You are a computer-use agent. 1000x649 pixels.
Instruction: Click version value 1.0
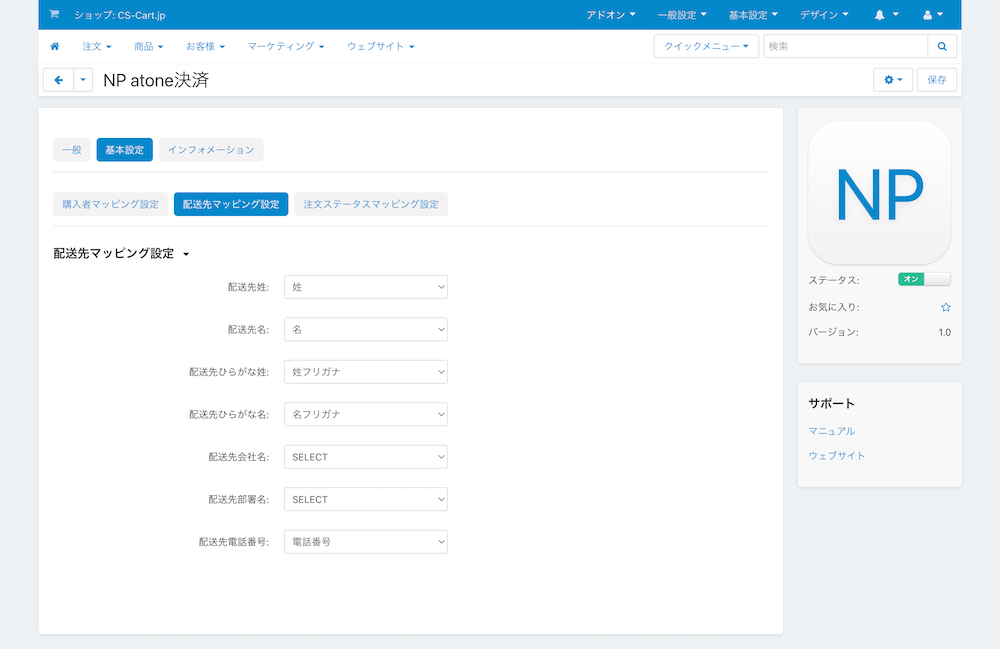(x=945, y=332)
